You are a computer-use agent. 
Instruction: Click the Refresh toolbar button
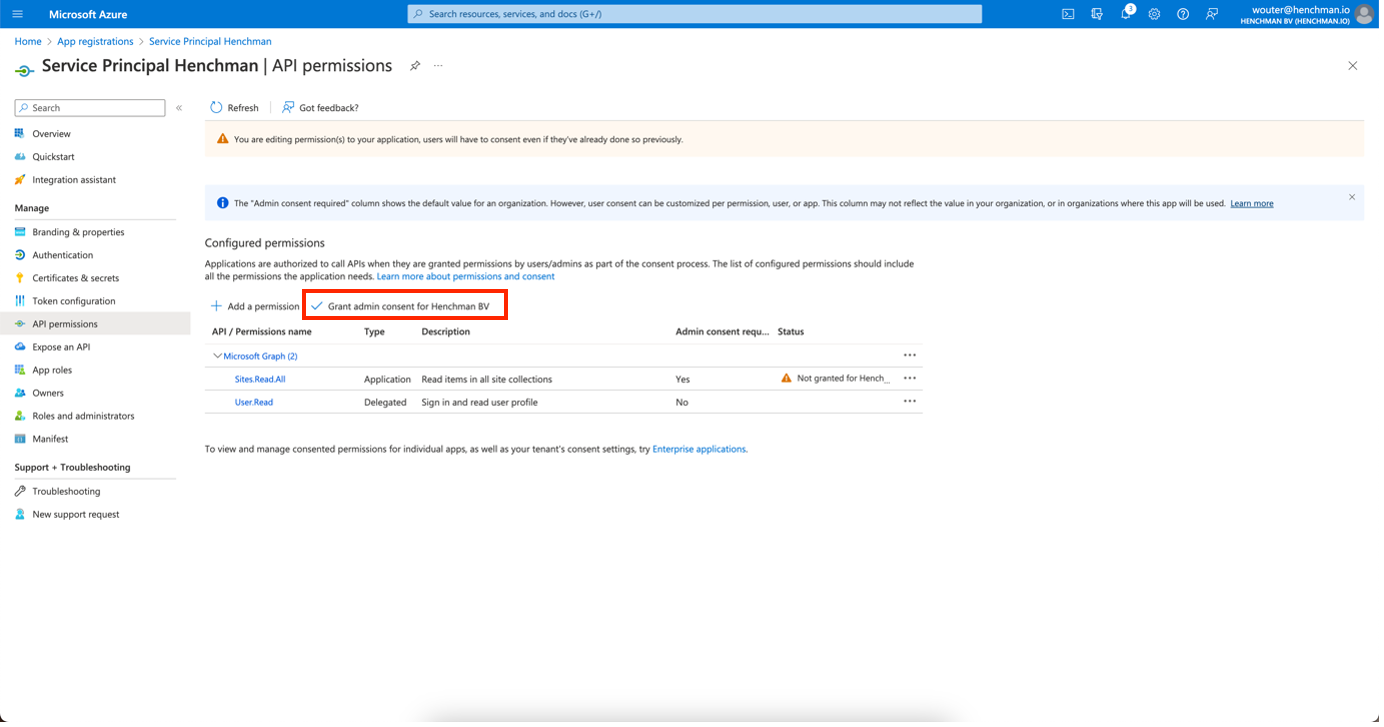coord(234,108)
